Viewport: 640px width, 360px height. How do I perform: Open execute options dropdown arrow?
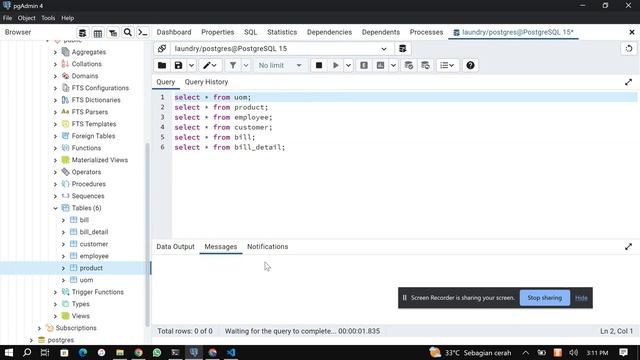coord(348,65)
